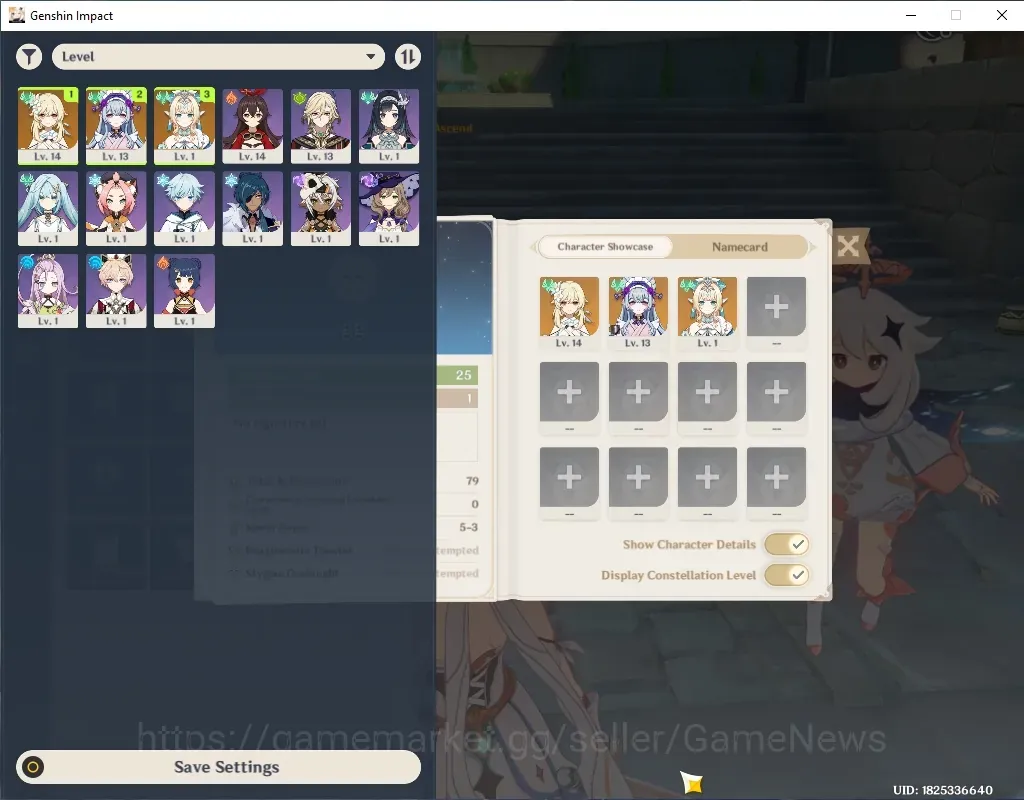Click the Lv. 1 showcase slot in panel
This screenshot has width=1024, height=800.
click(x=707, y=312)
